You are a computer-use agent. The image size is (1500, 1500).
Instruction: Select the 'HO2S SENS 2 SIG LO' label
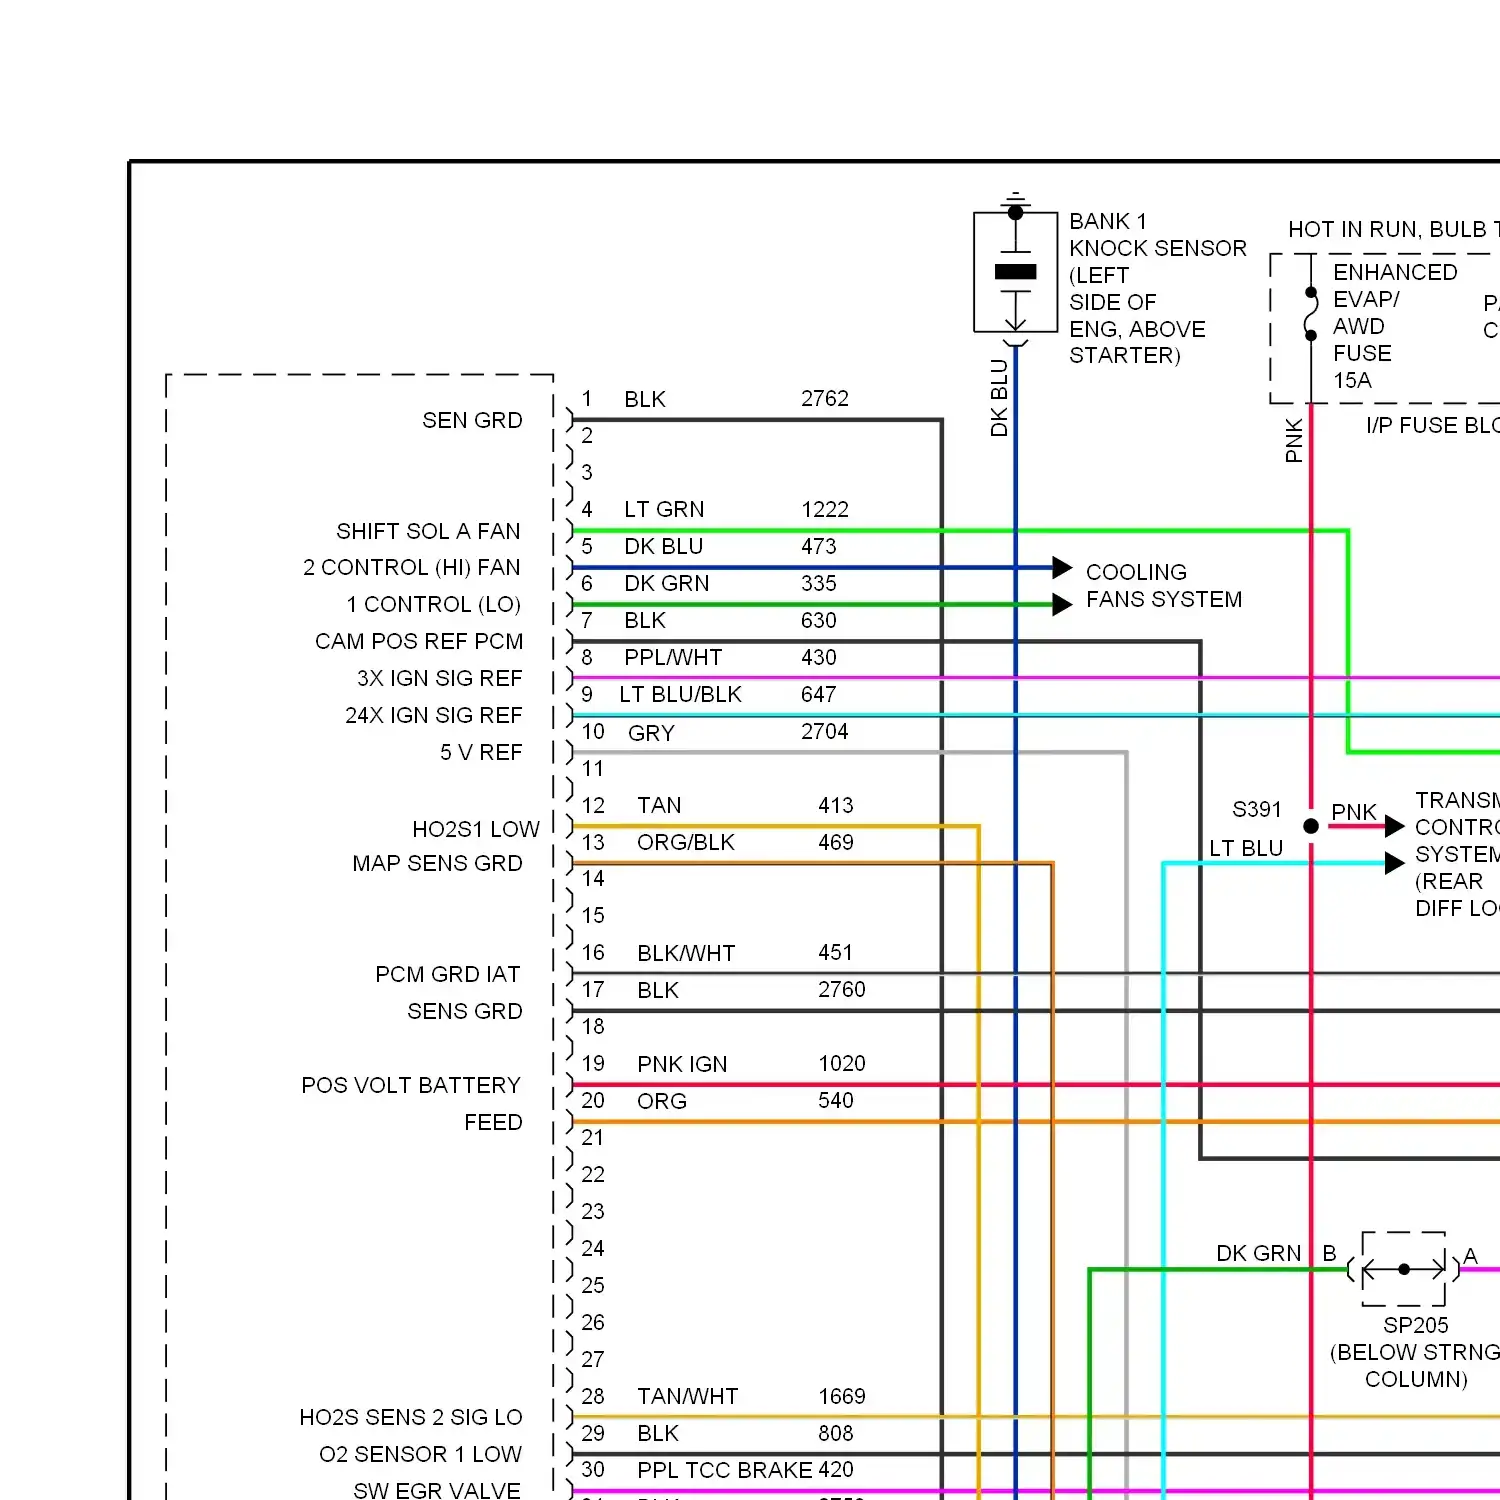tap(411, 1417)
